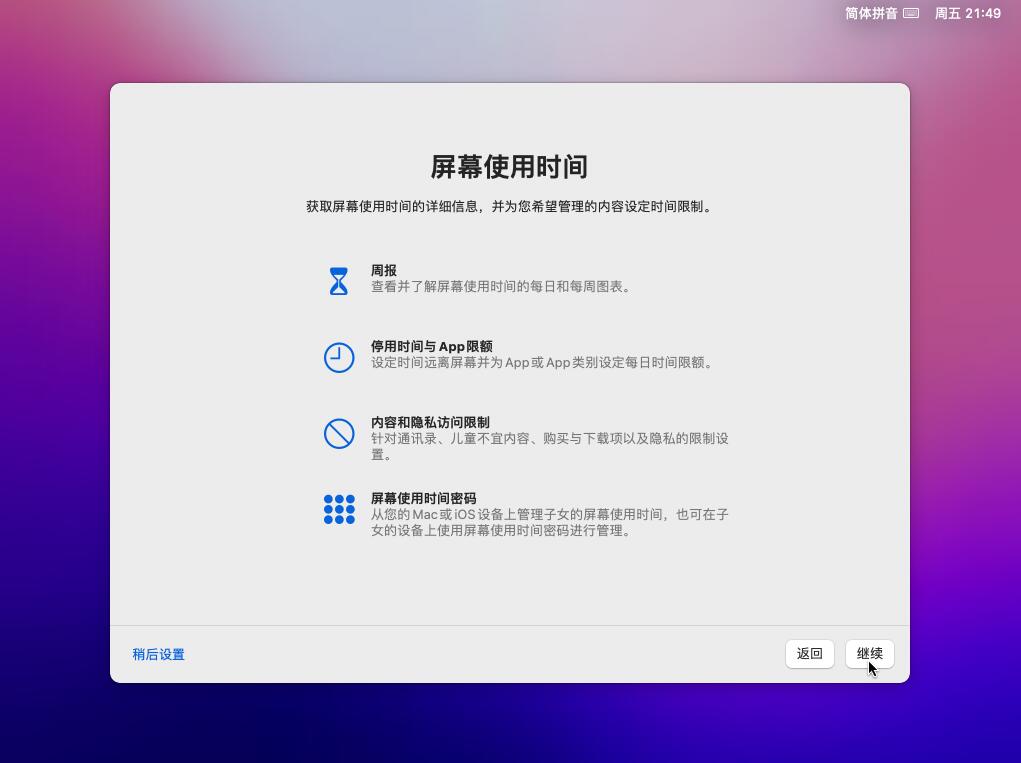Select the circular clock symbol in feature list
The width and height of the screenshot is (1021, 763).
pyautogui.click(x=339, y=355)
